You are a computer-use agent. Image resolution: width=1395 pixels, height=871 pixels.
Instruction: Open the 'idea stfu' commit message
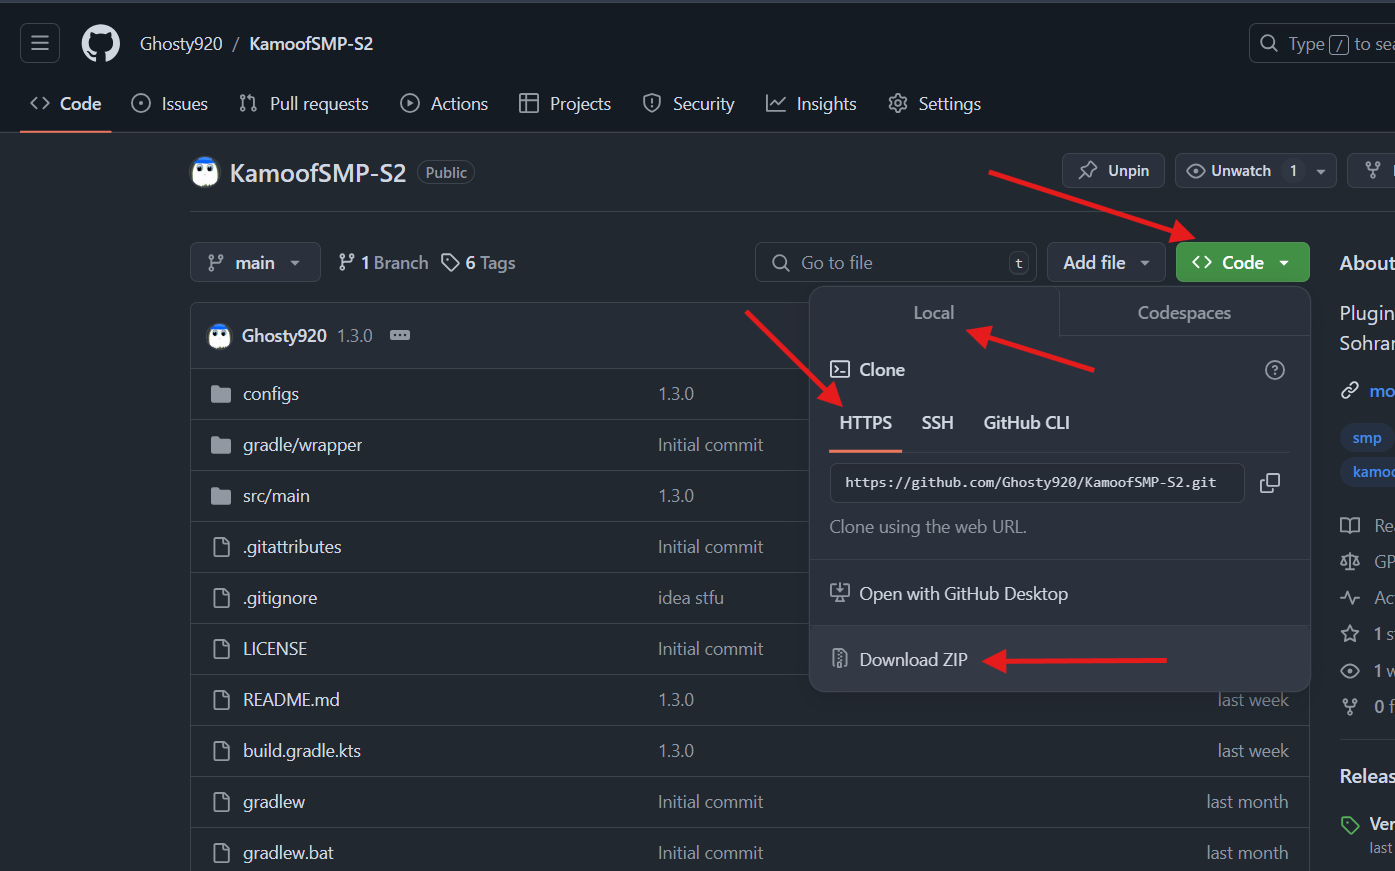691,598
